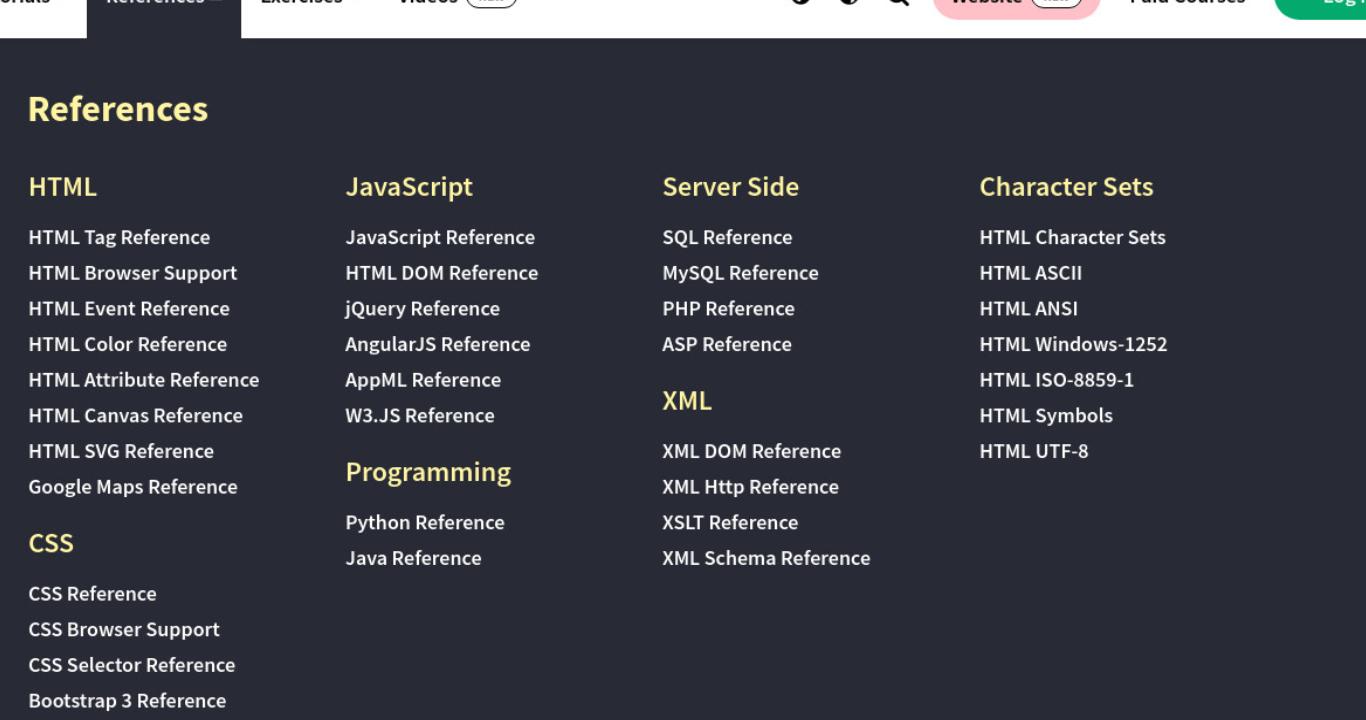Select AngularJS Reference
1366x720 pixels.
[x=438, y=344]
